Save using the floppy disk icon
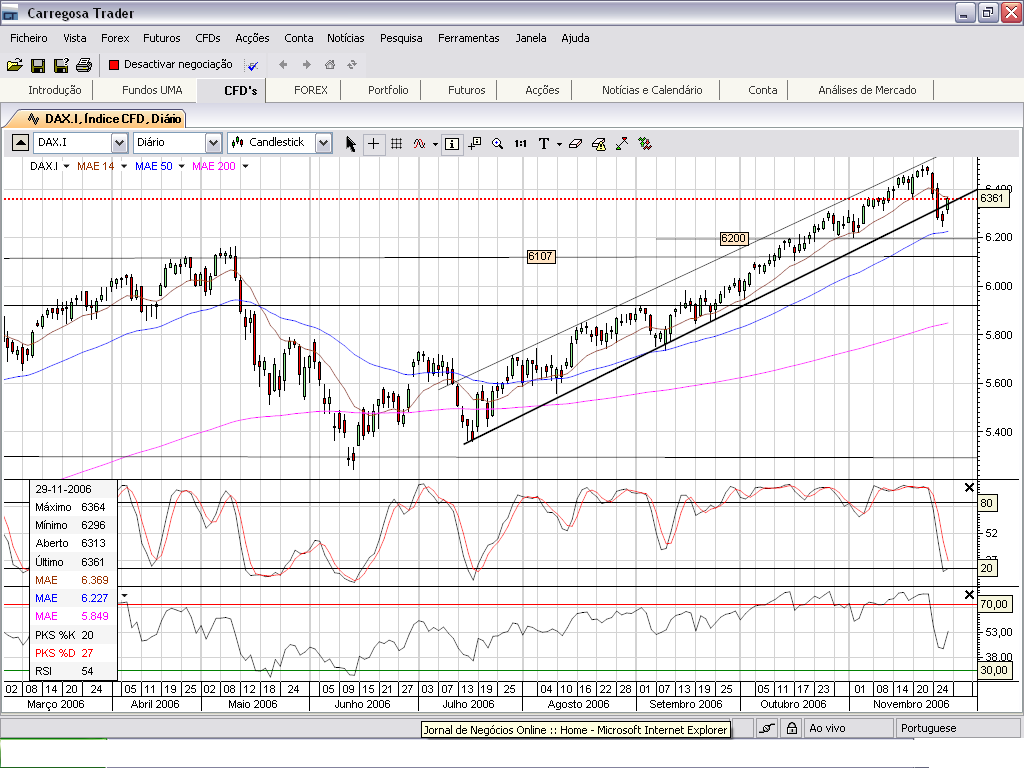The height and width of the screenshot is (768, 1024). (38, 65)
